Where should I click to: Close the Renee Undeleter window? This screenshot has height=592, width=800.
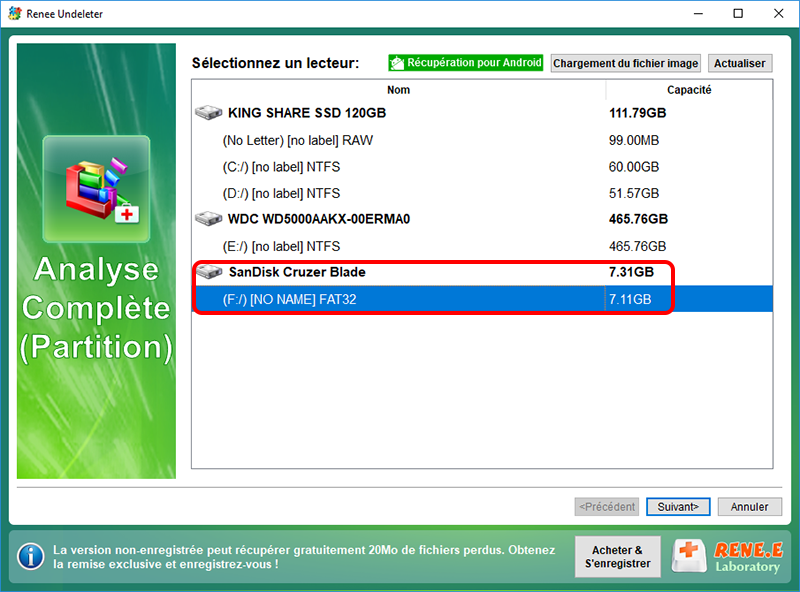[x=779, y=14]
